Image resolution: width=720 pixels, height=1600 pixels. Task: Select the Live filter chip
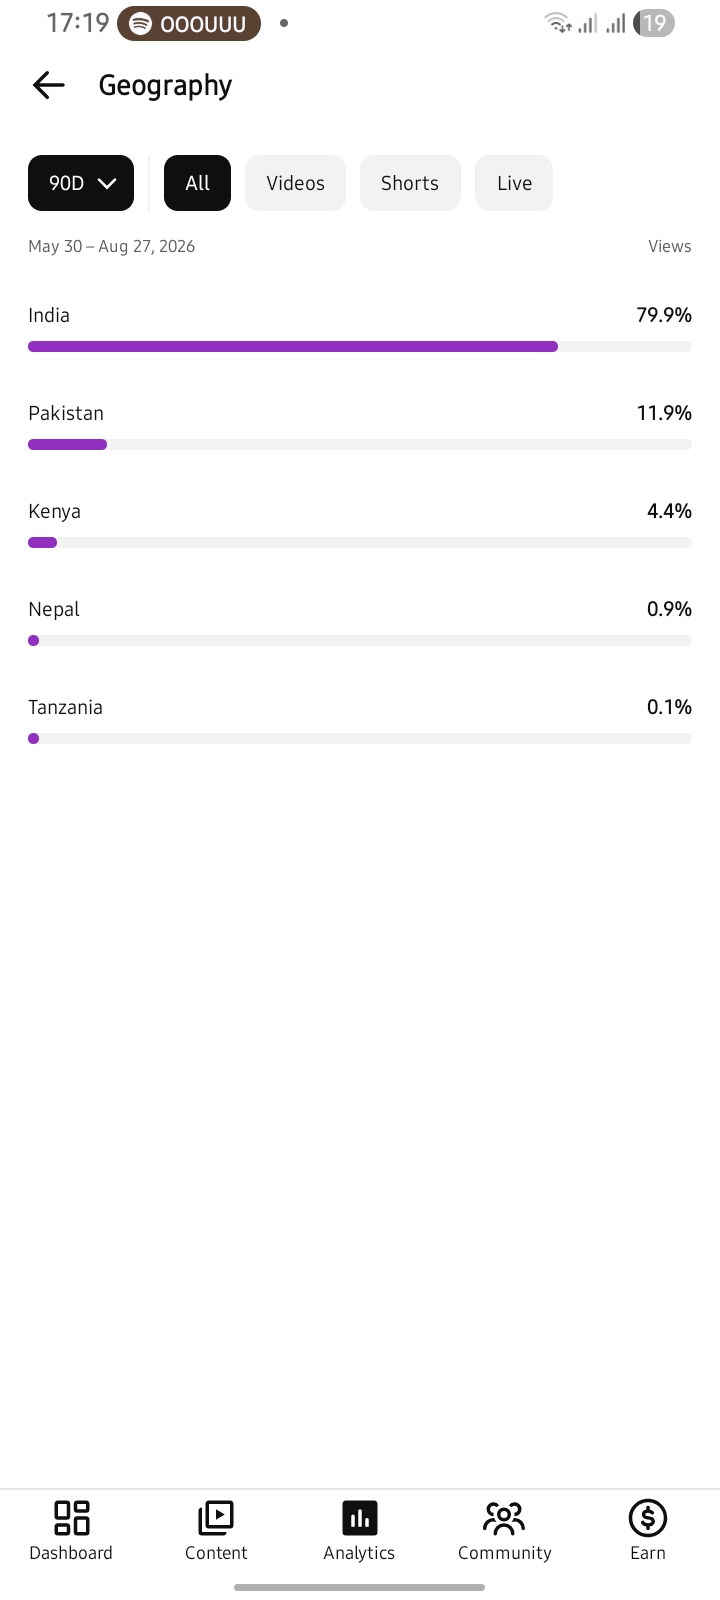coord(514,183)
